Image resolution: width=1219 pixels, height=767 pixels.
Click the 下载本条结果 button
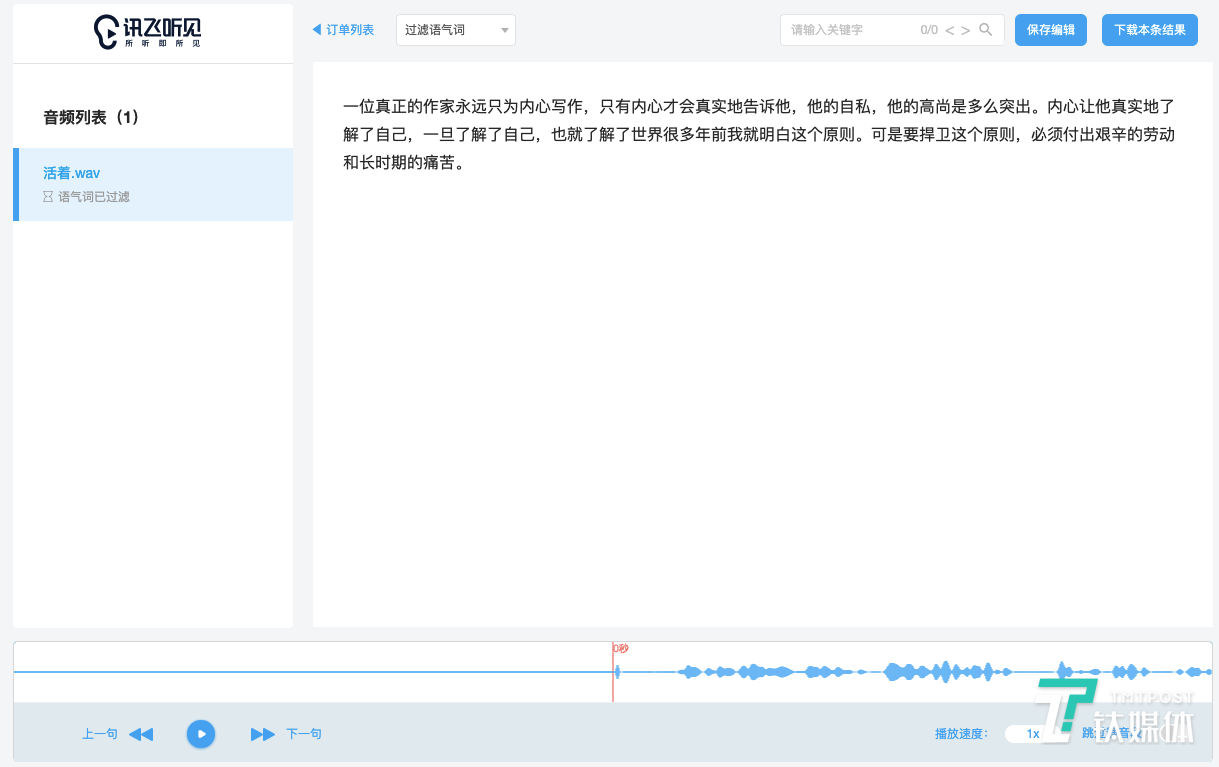click(1149, 30)
